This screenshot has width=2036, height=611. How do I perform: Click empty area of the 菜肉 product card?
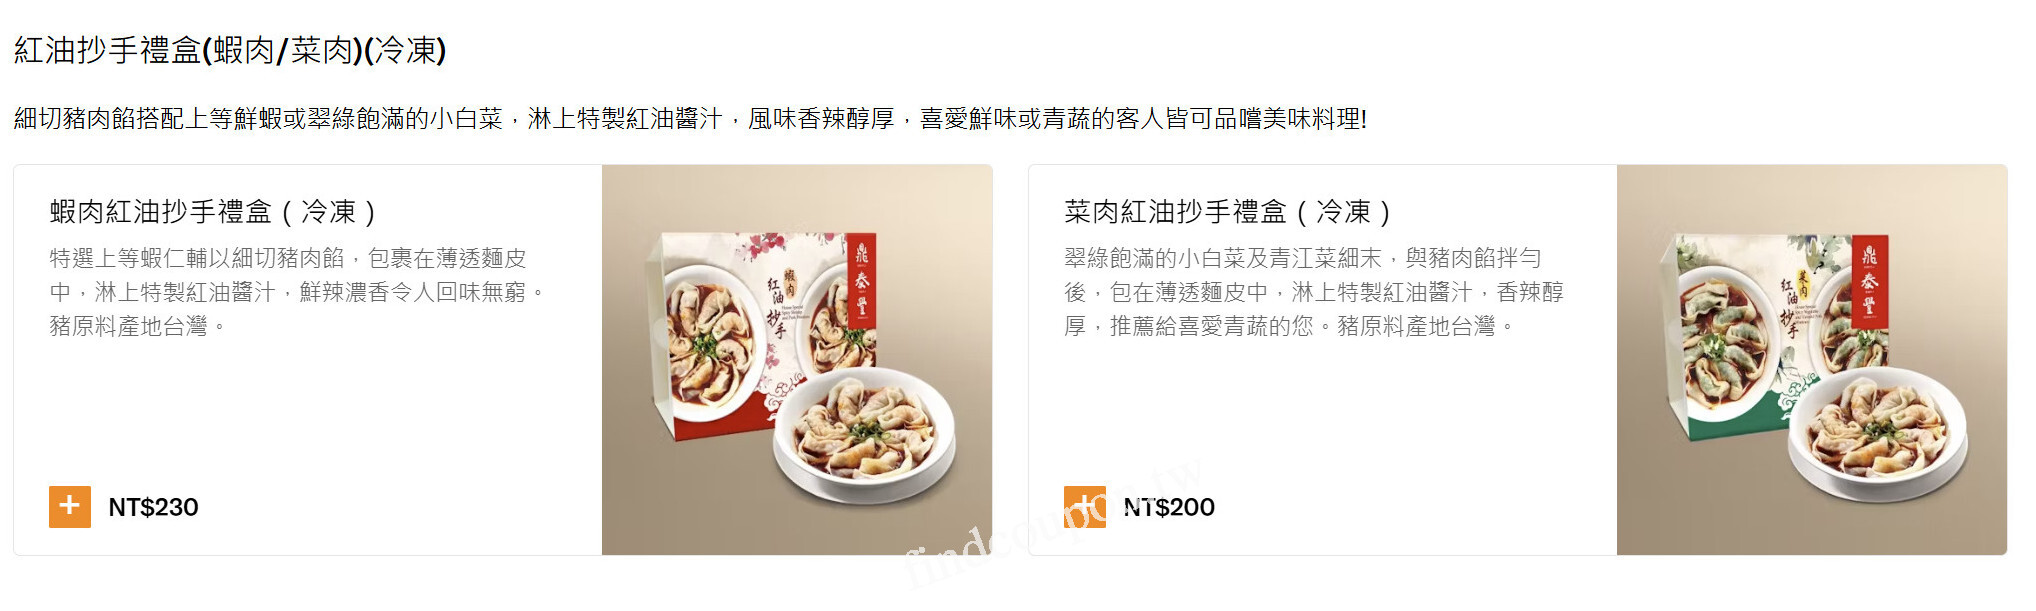pos(1330,420)
